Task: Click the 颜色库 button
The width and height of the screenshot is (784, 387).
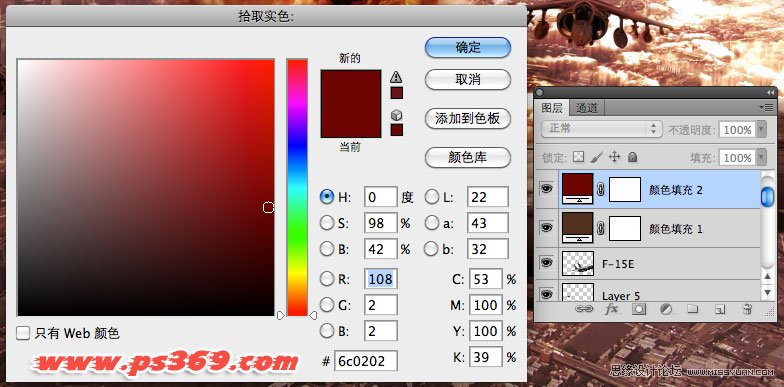Action: point(468,158)
